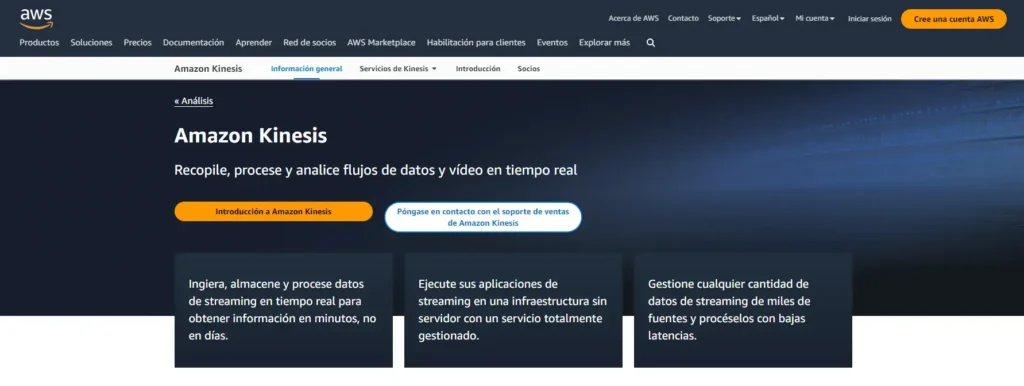
Task: Click the Iniciar sesión link
Action: [869, 19]
